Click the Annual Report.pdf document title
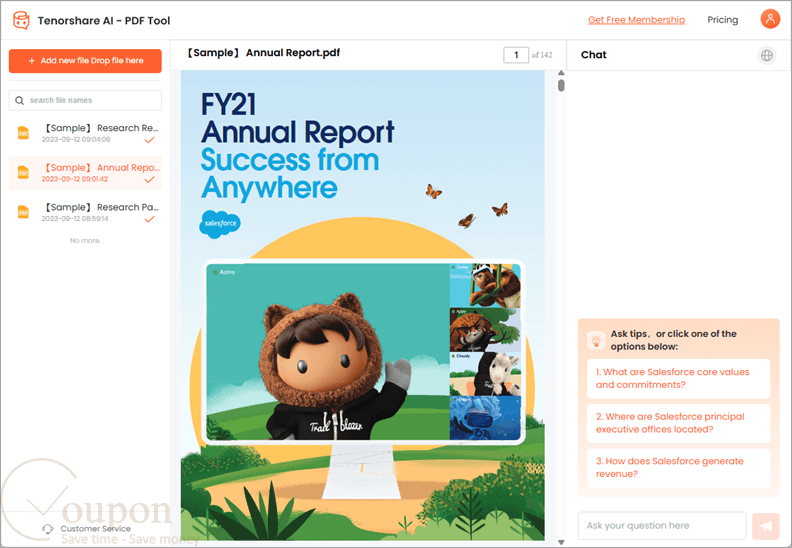This screenshot has height=548, width=792. tap(263, 53)
